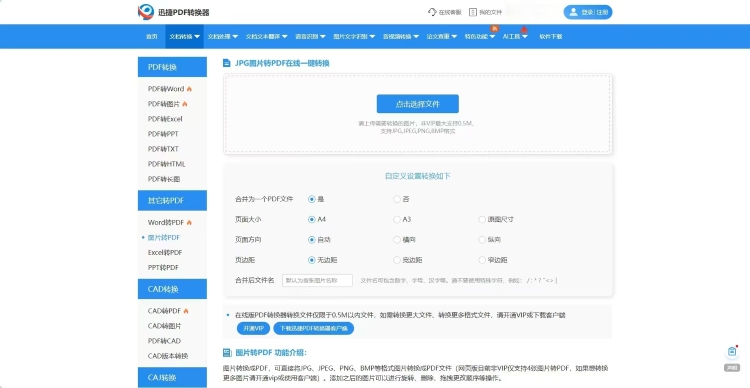Click the 我的文件 text link
Viewport: 750px width, 388px height.
(491, 12)
